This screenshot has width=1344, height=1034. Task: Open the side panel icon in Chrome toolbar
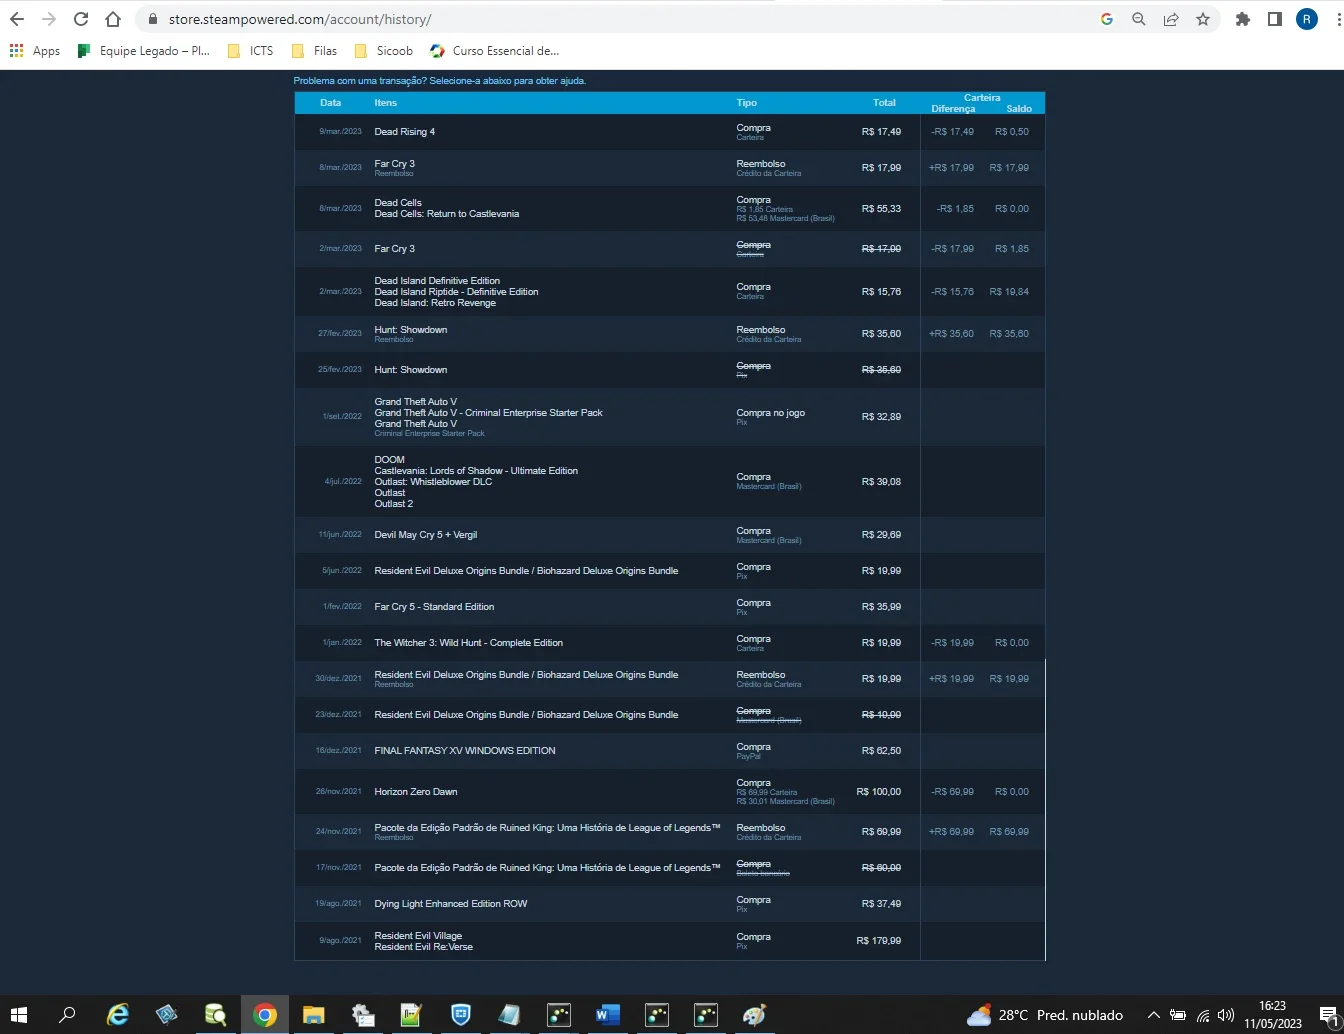[1275, 19]
